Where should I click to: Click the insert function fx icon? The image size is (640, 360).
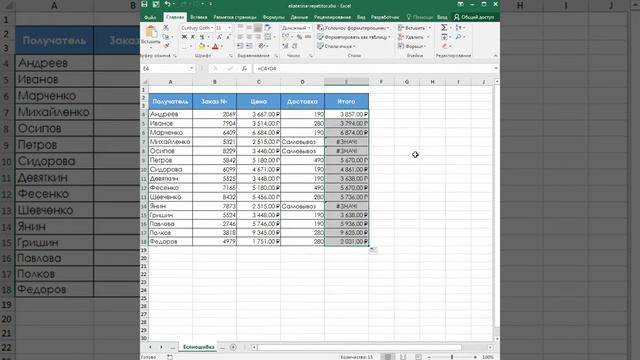pyautogui.click(x=244, y=69)
